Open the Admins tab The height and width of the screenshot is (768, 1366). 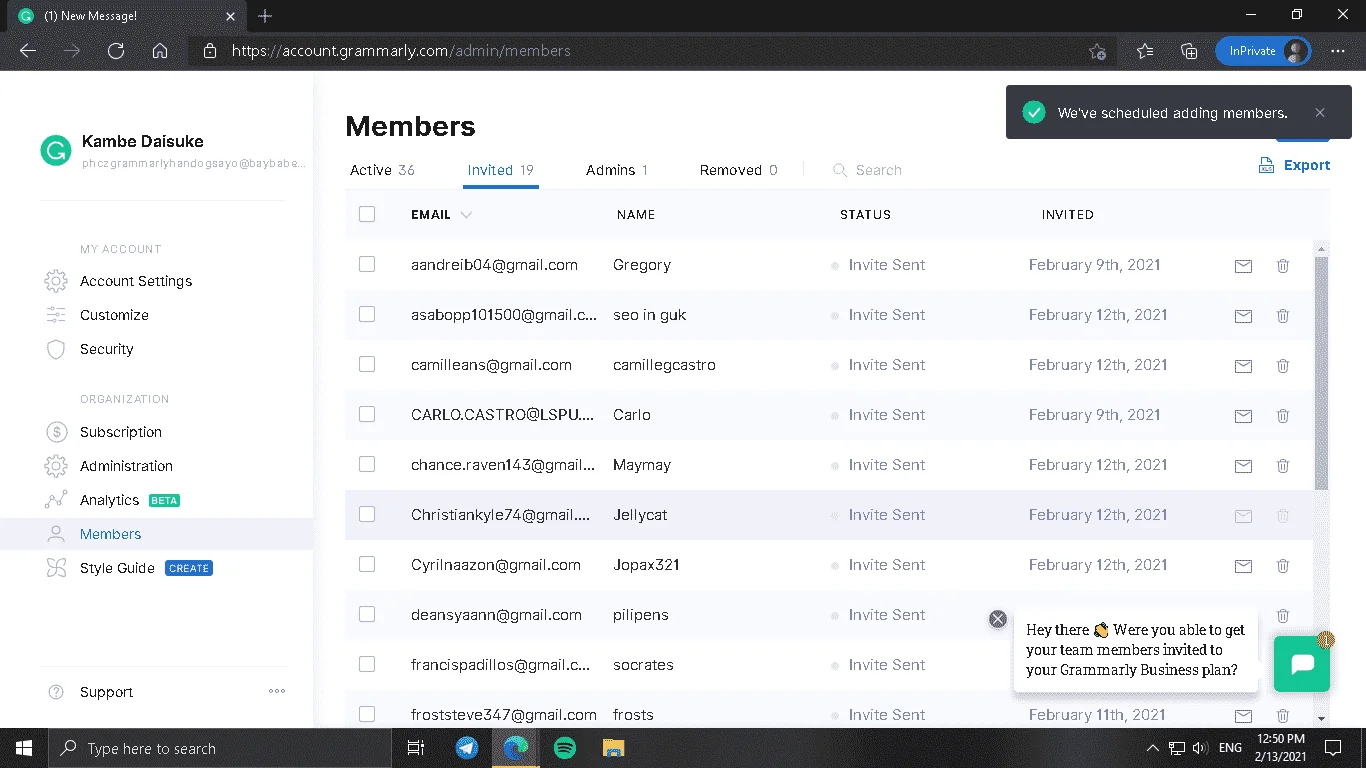point(617,170)
